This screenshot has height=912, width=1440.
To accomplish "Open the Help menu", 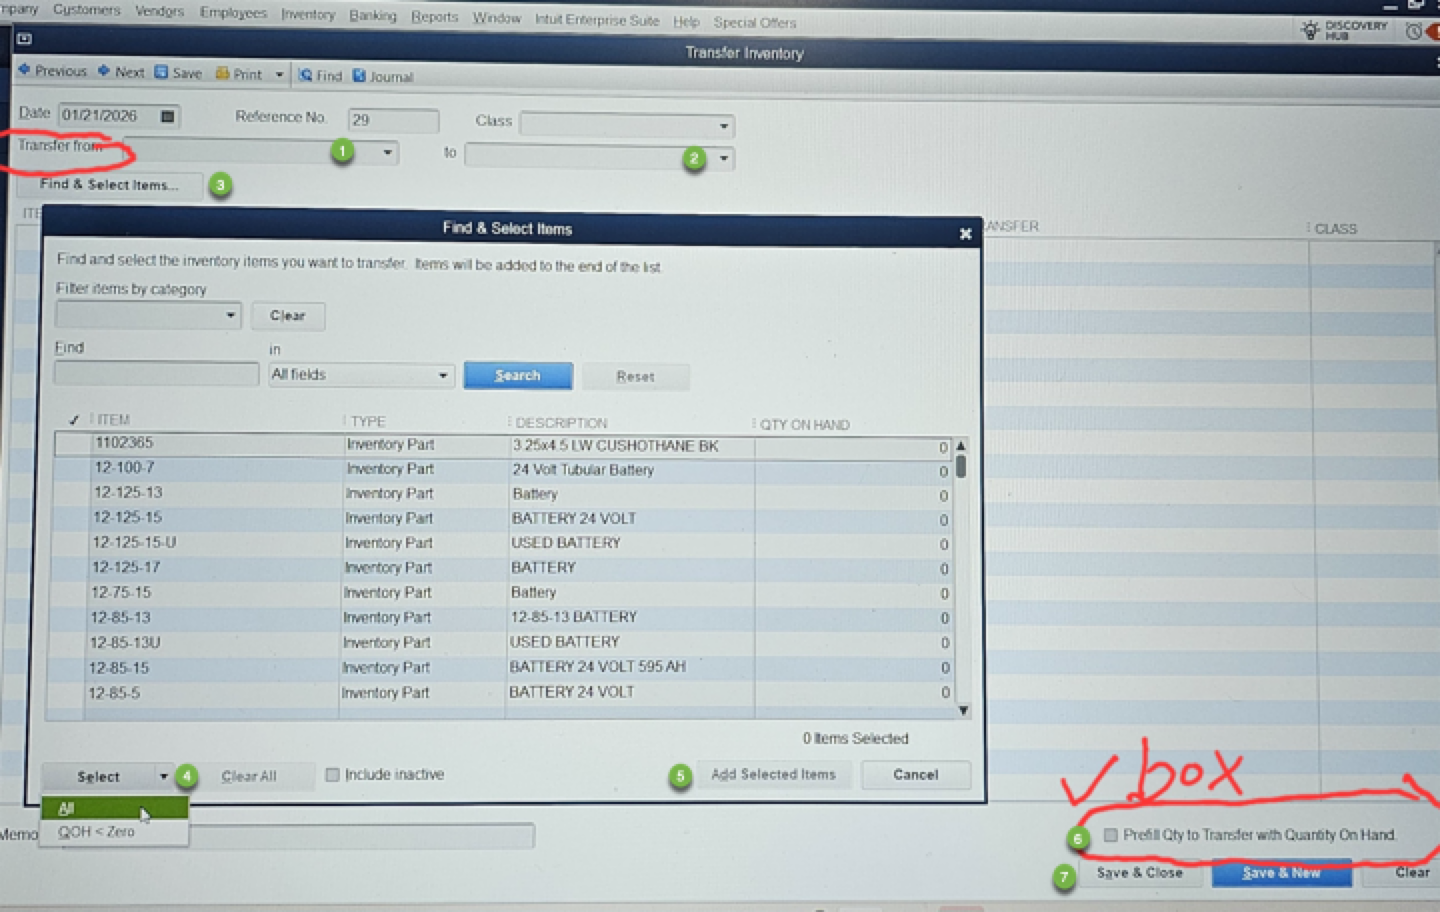I will (686, 21).
